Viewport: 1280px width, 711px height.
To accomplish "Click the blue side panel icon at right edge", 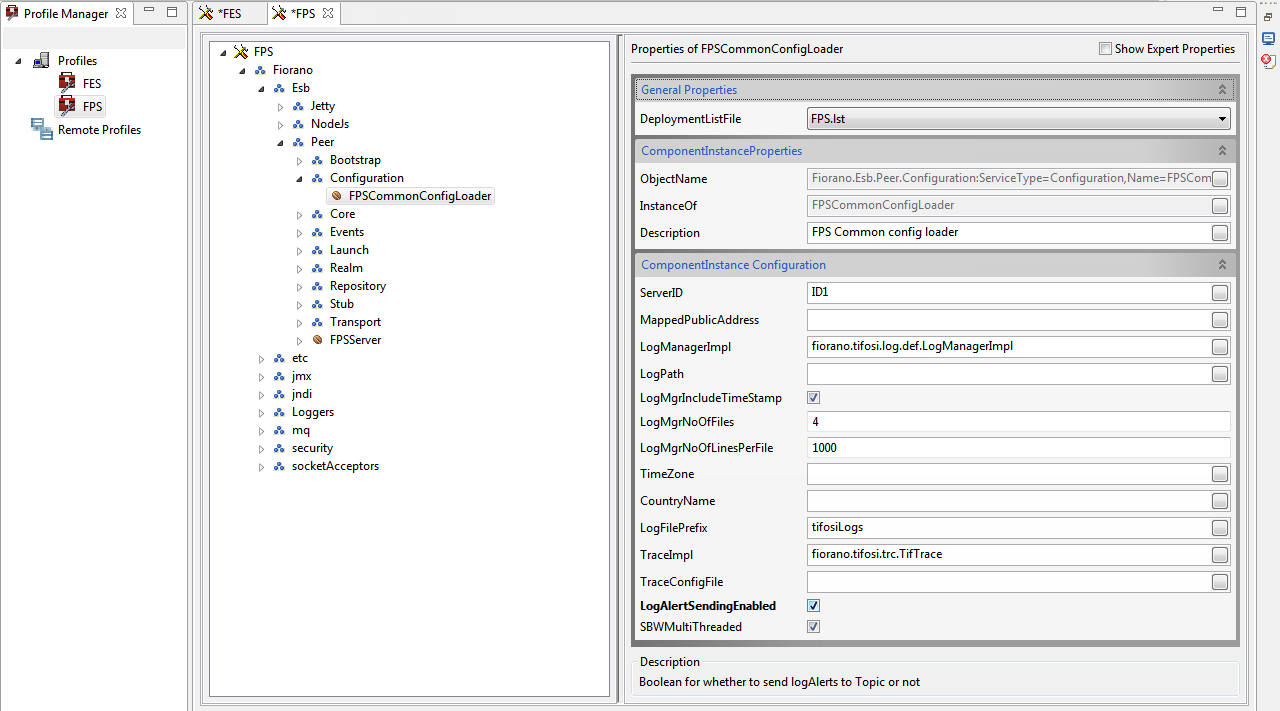I will pyautogui.click(x=1268, y=38).
